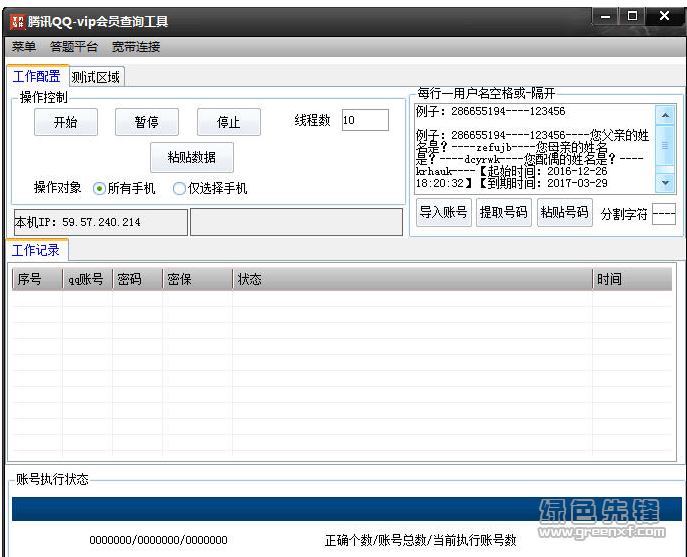This screenshot has height=557, width=687.
Task: Click the 开始 button
Action: pos(66,122)
